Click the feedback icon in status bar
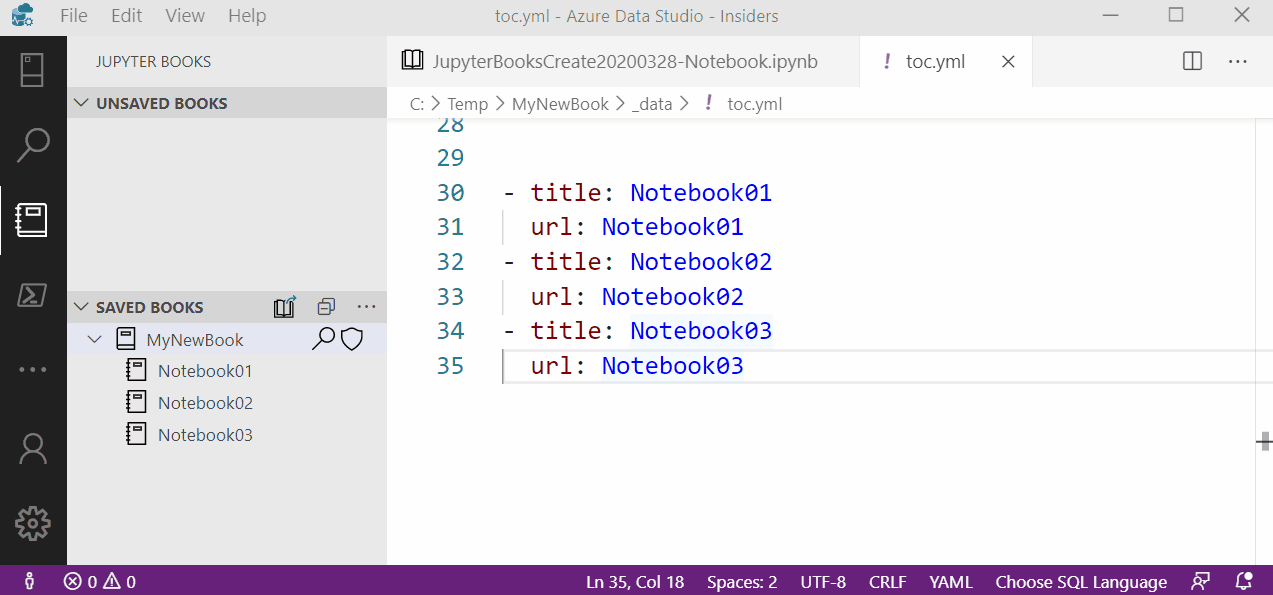The width and height of the screenshot is (1273, 595). [1199, 581]
